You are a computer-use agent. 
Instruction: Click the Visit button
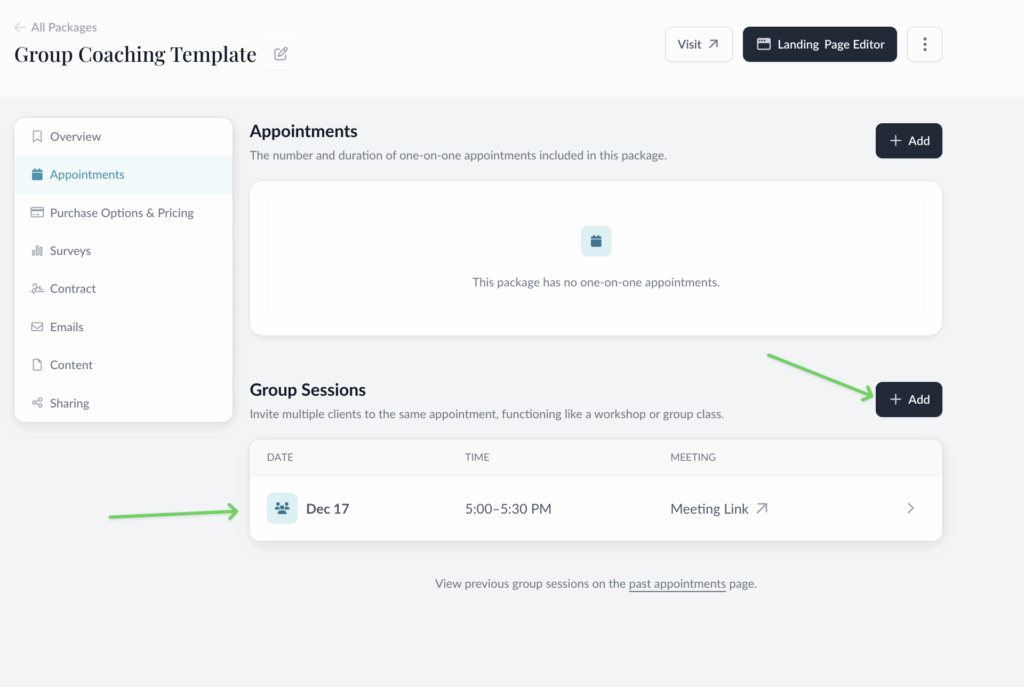[698, 44]
